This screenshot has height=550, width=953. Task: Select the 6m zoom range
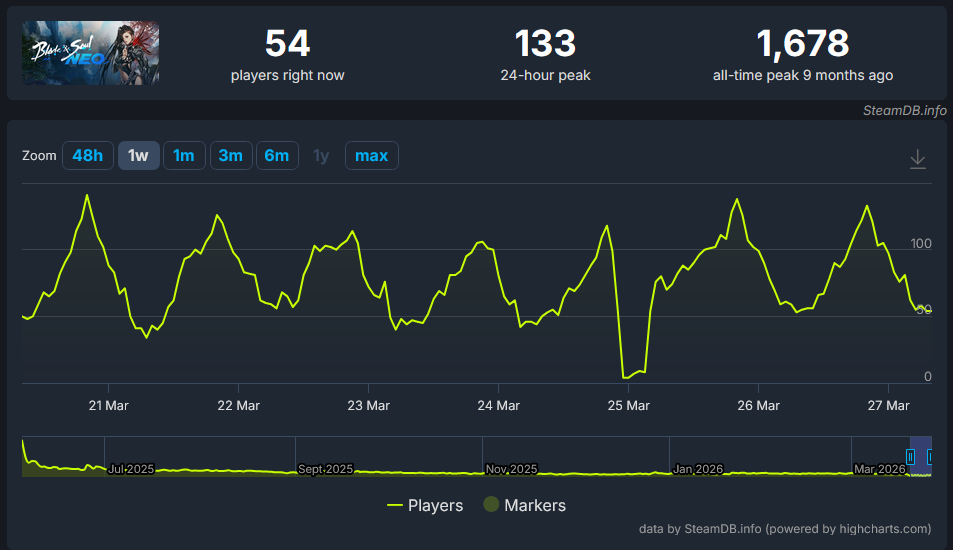[277, 156]
